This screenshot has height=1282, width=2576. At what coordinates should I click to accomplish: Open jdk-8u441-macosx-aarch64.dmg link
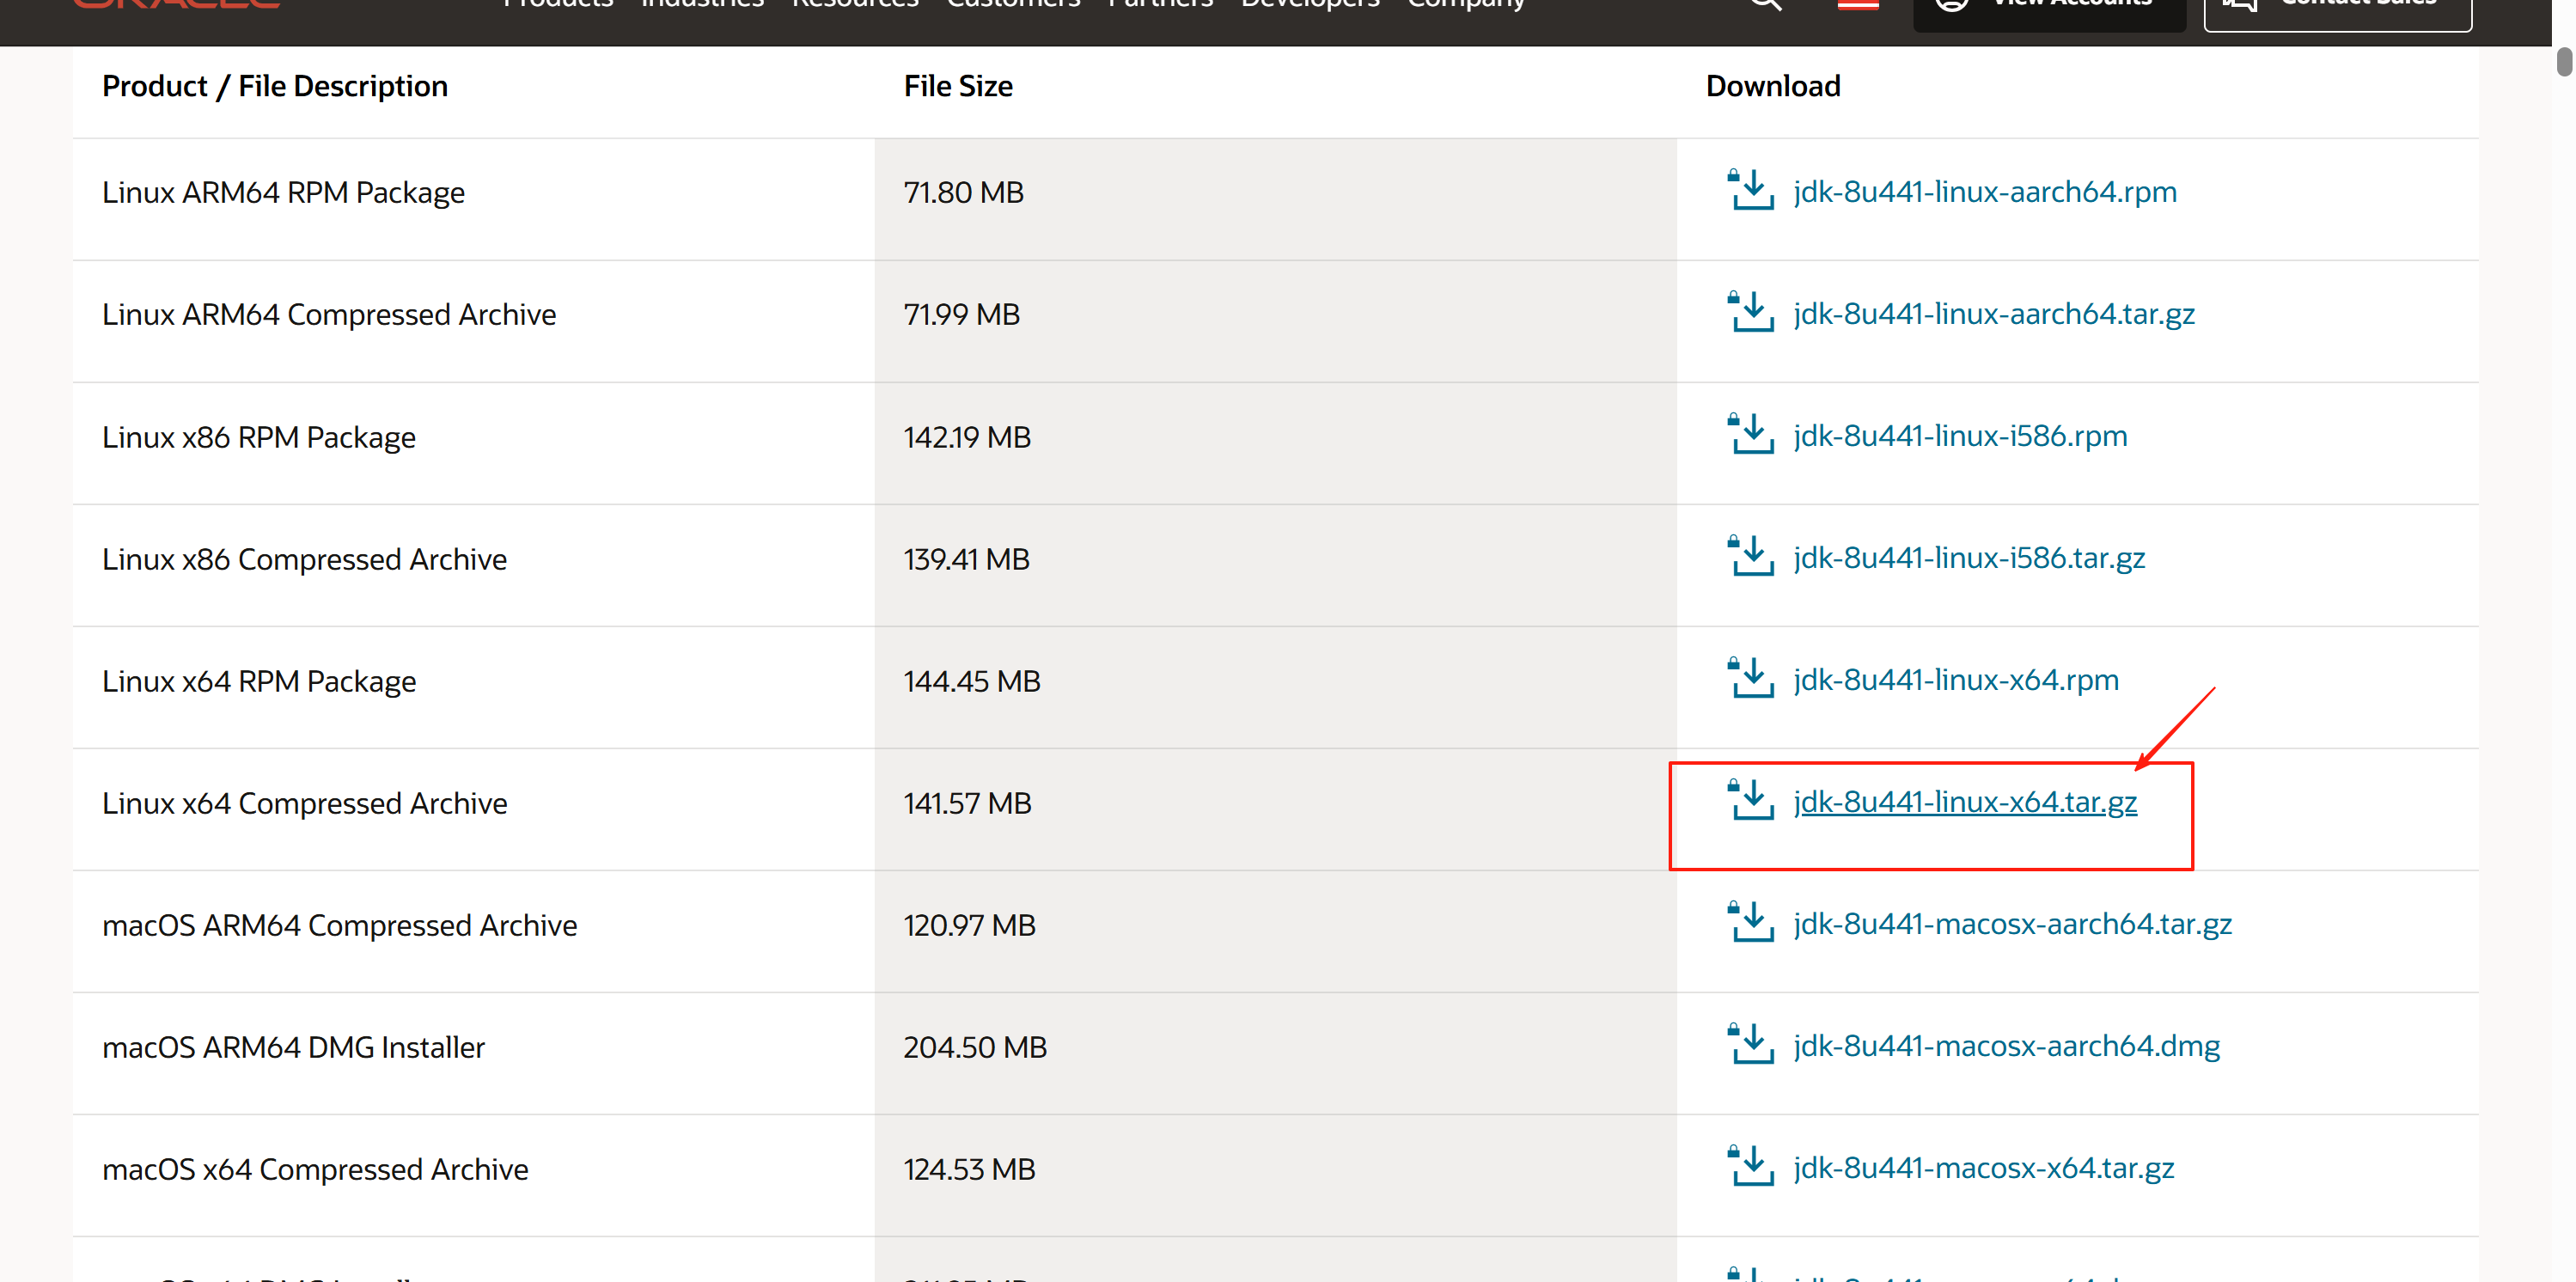[2006, 1046]
